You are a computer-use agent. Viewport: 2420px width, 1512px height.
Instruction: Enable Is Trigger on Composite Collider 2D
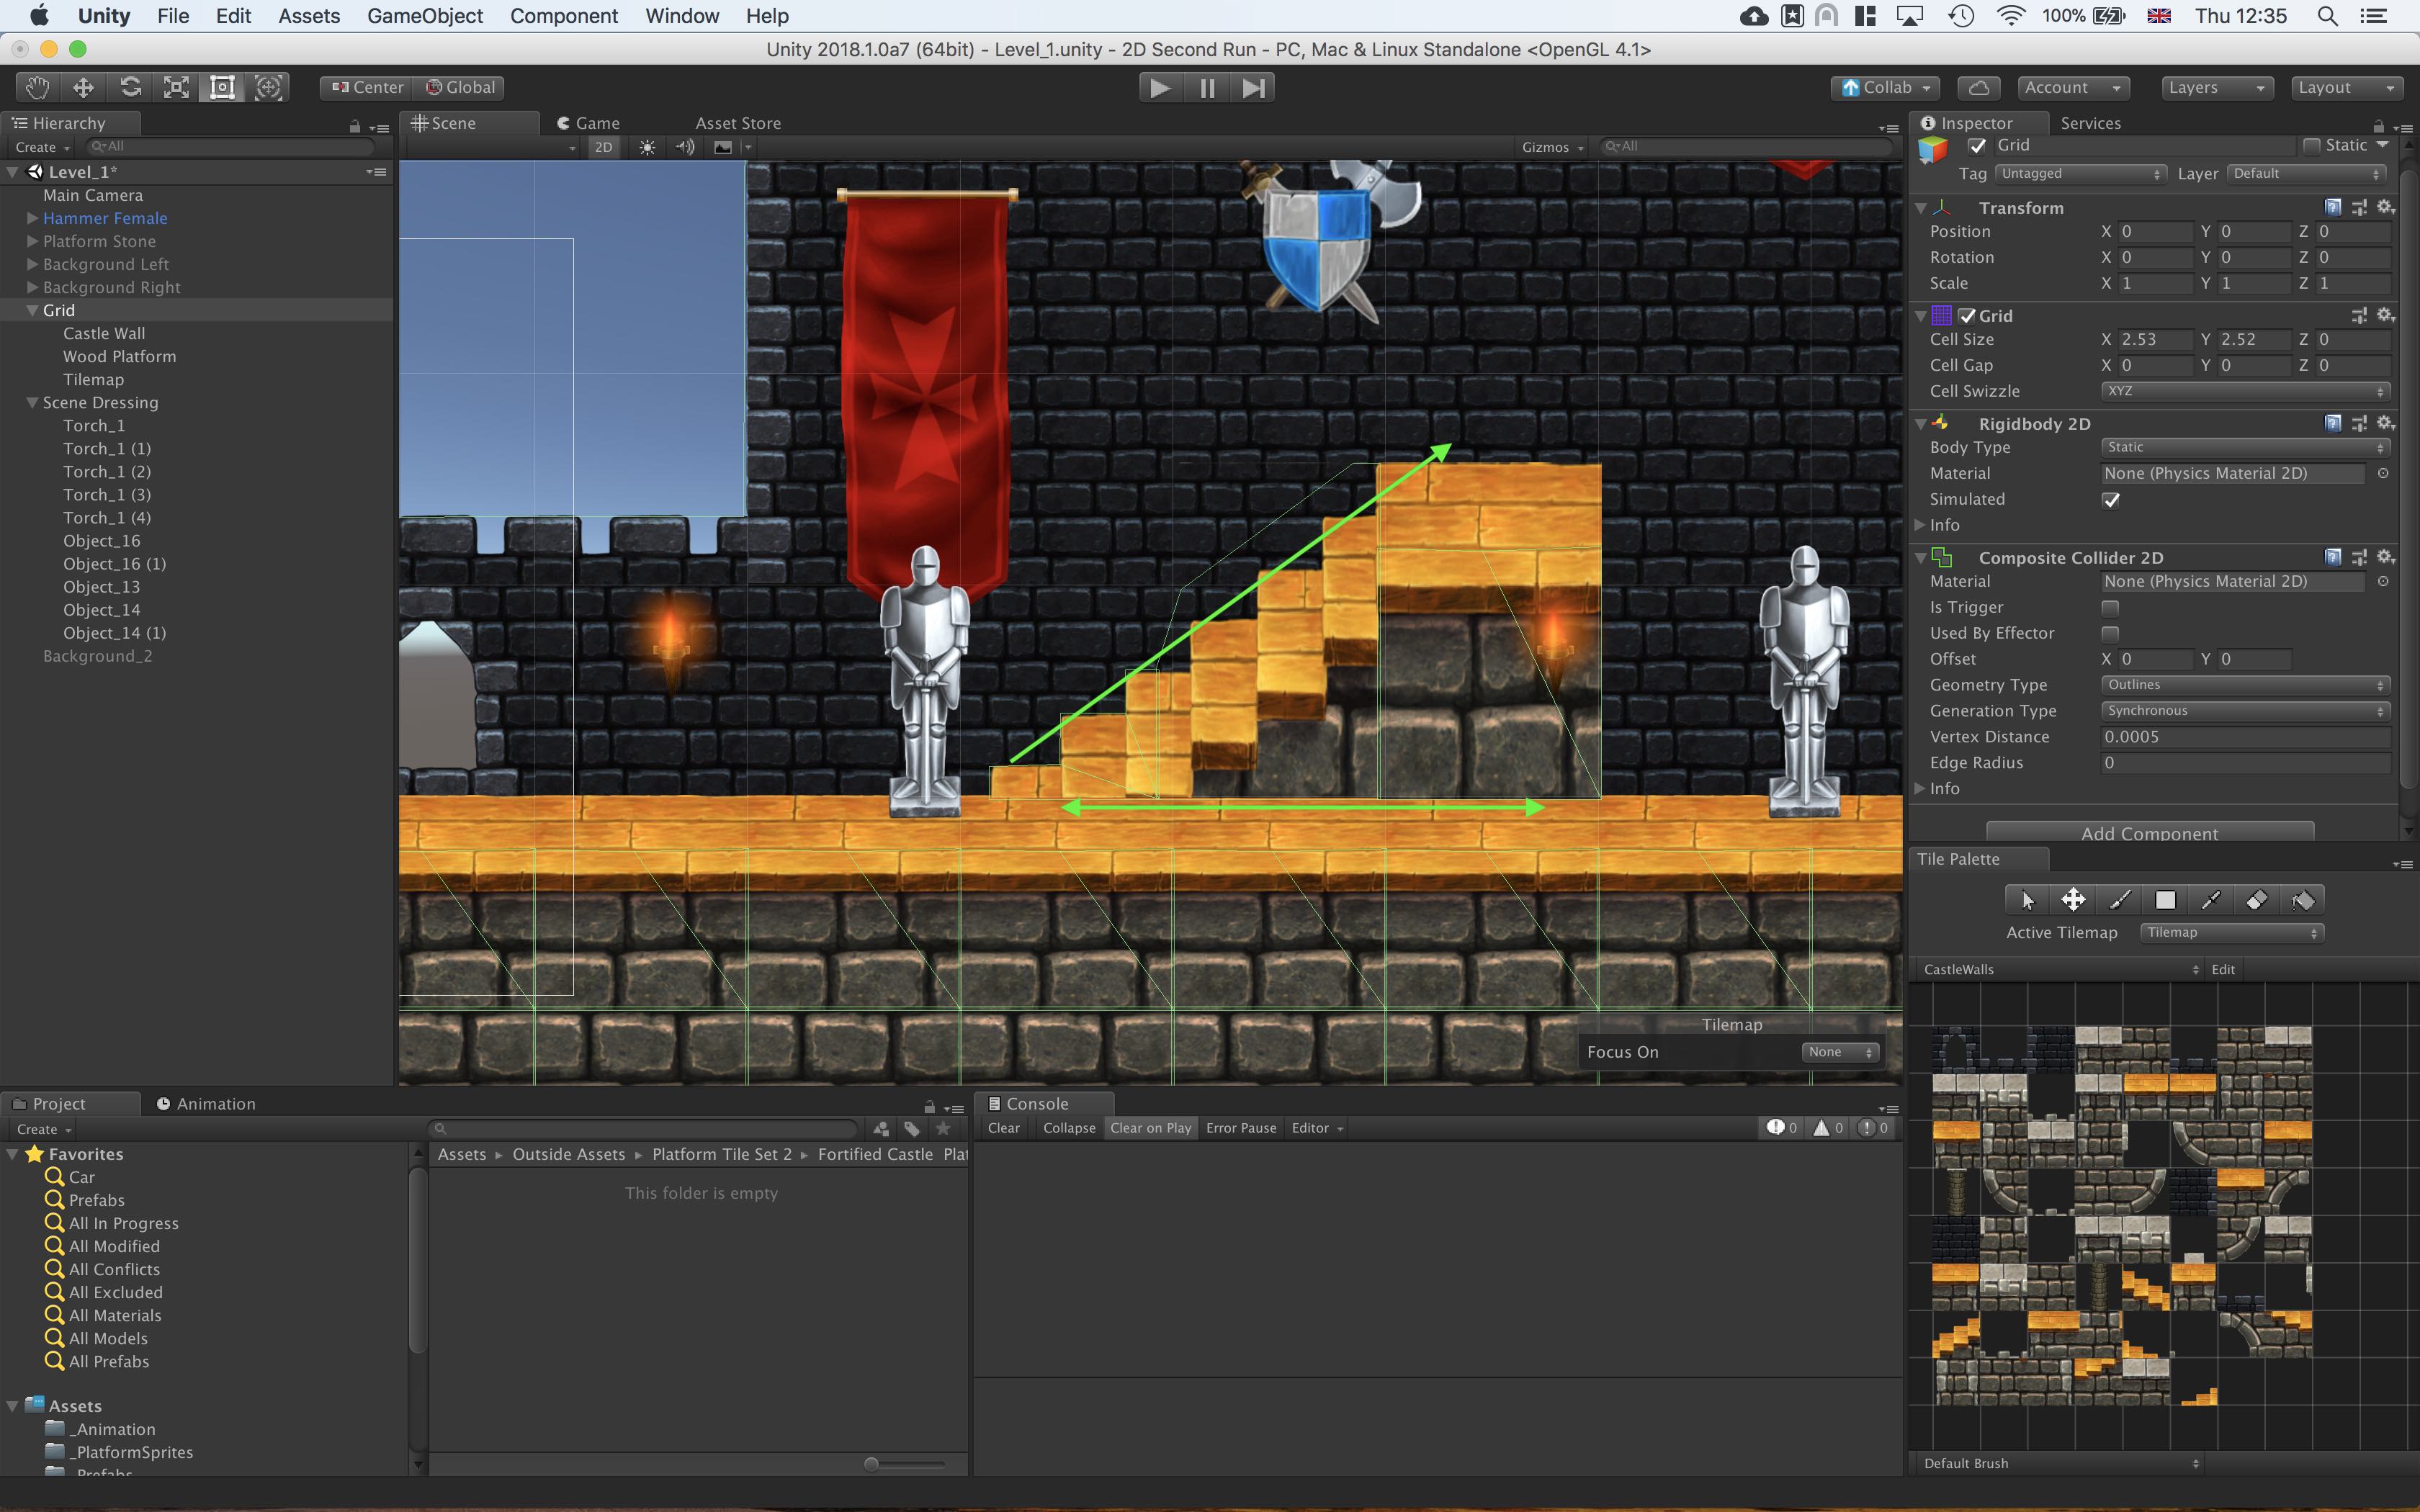(x=2110, y=607)
